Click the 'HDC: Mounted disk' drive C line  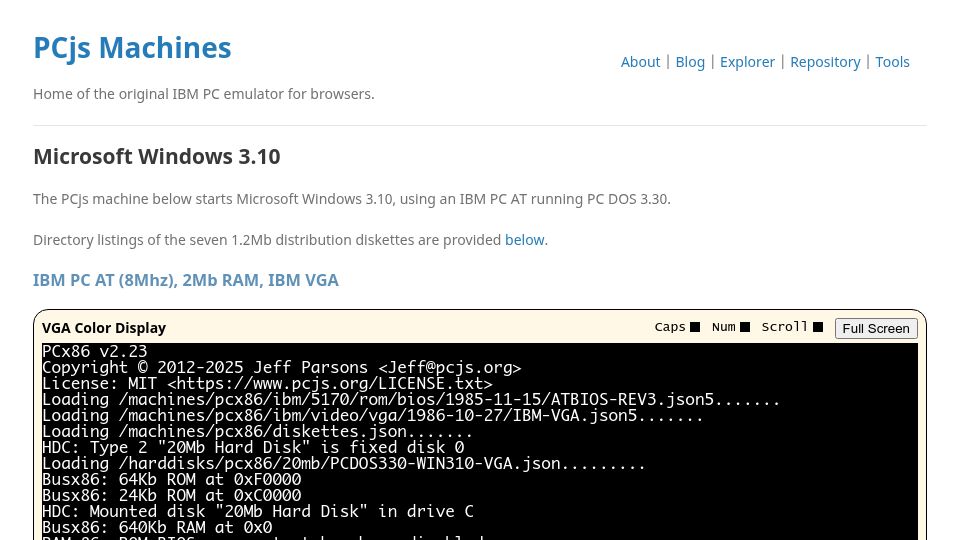point(258,511)
